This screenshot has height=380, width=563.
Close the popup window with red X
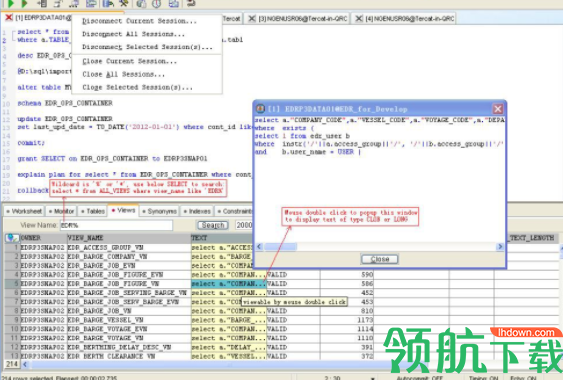click(498, 109)
